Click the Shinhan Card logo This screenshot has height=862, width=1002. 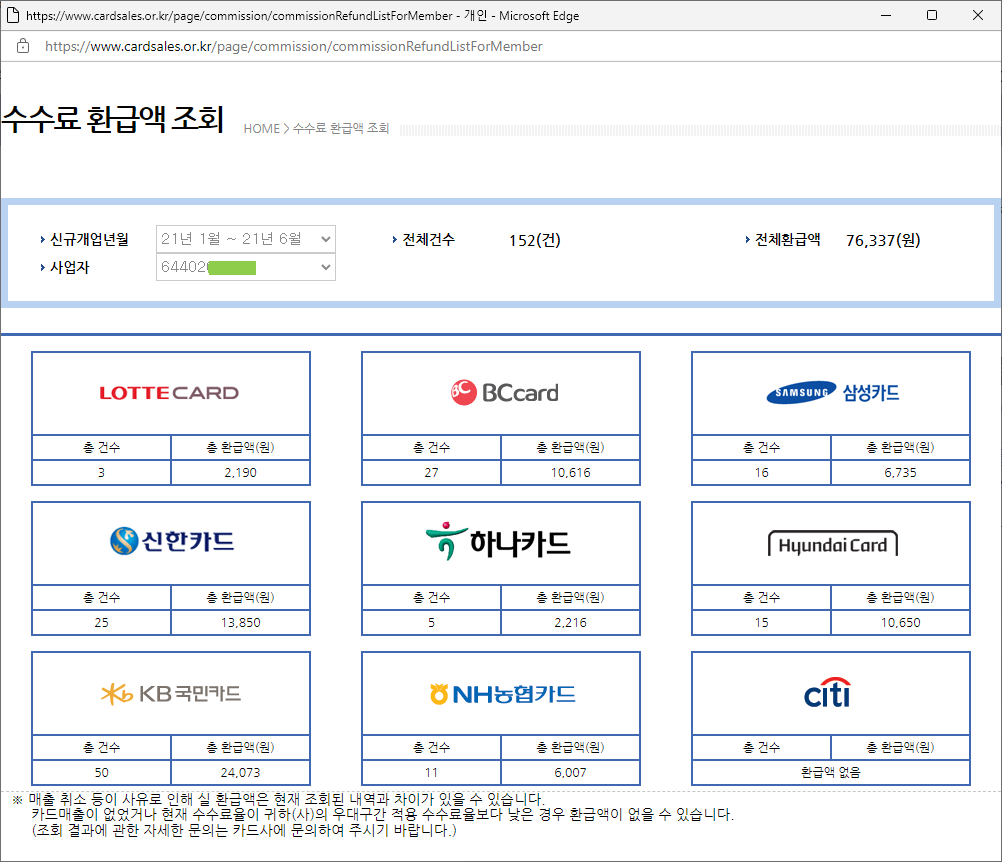click(x=171, y=542)
